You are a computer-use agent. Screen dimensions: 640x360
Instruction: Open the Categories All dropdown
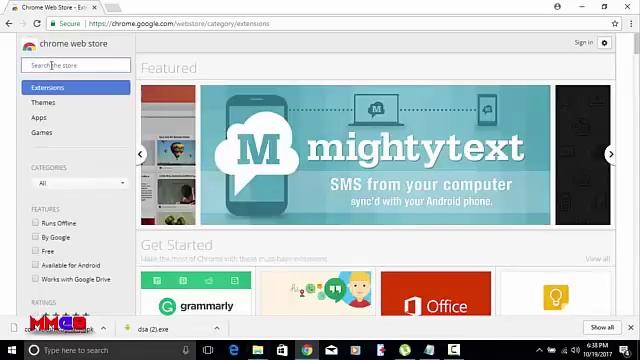coord(80,183)
